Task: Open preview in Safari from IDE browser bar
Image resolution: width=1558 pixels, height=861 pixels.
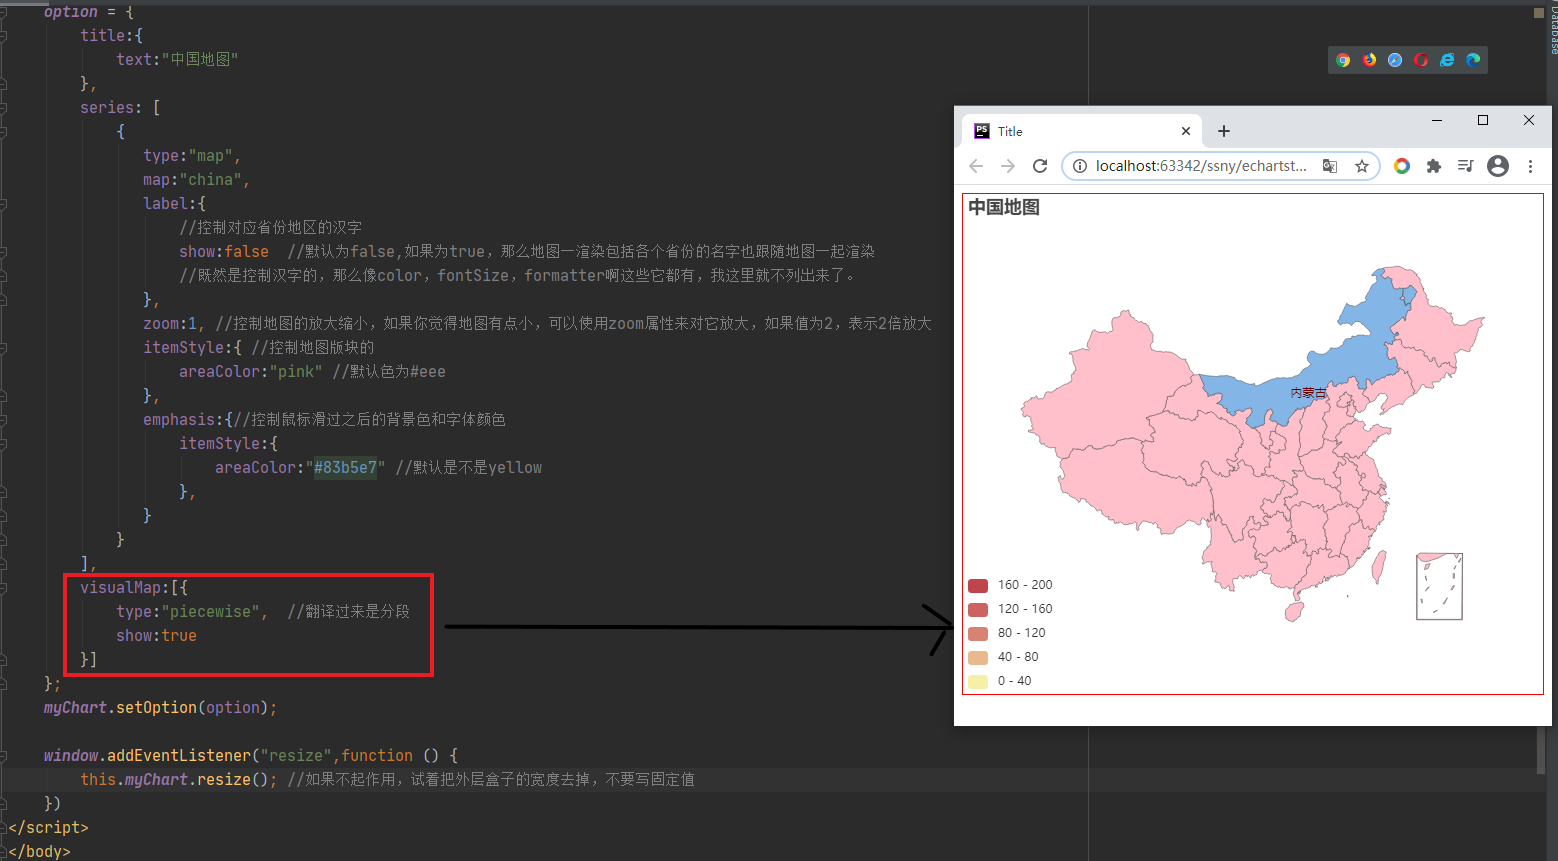Action: pos(1395,60)
